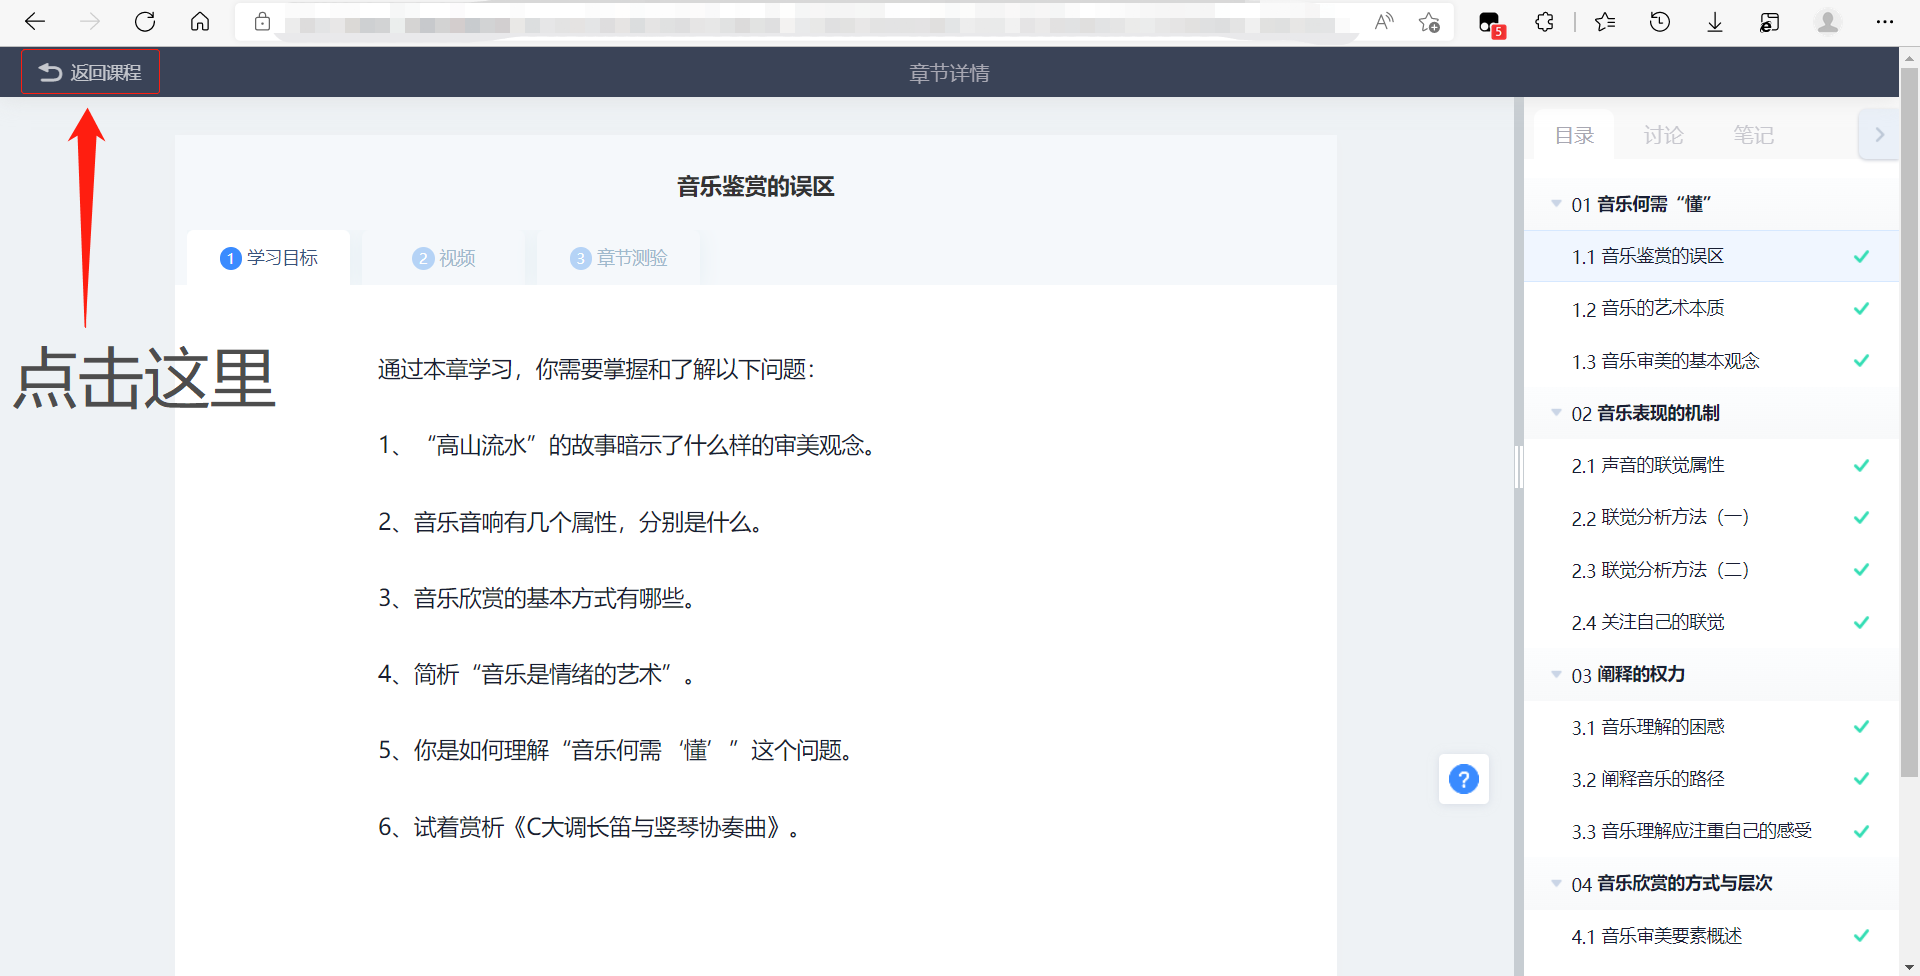Click question 2 about 音乐音响 attributes
1920x976 pixels.
pyautogui.click(x=571, y=522)
